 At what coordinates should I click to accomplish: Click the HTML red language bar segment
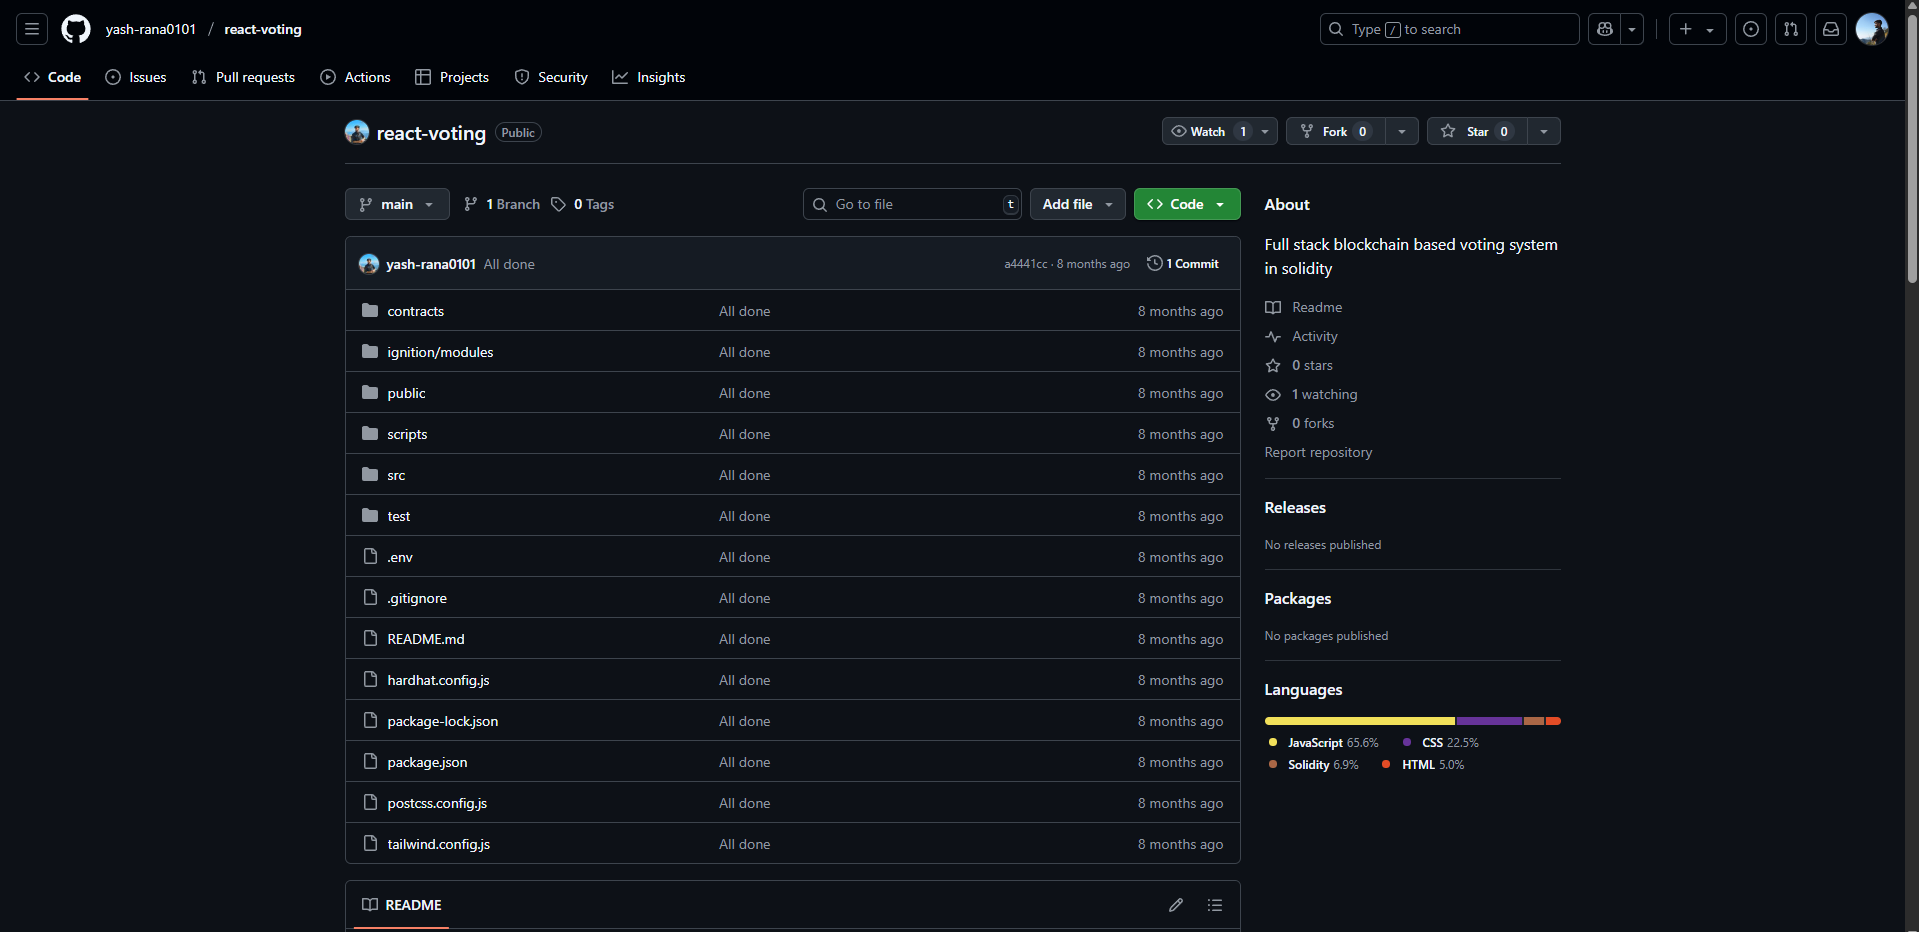(1553, 721)
